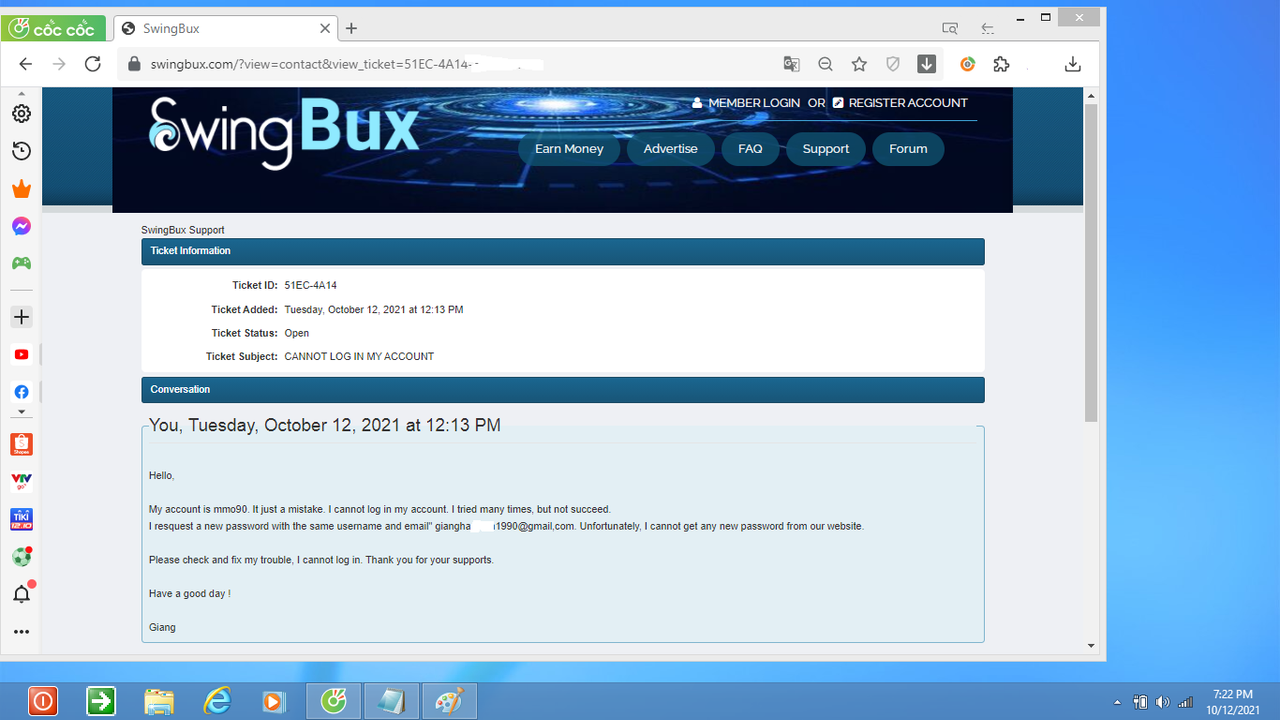Select the SwingBux browser tab
Screen dimensions: 1280x720
pyautogui.click(x=224, y=29)
